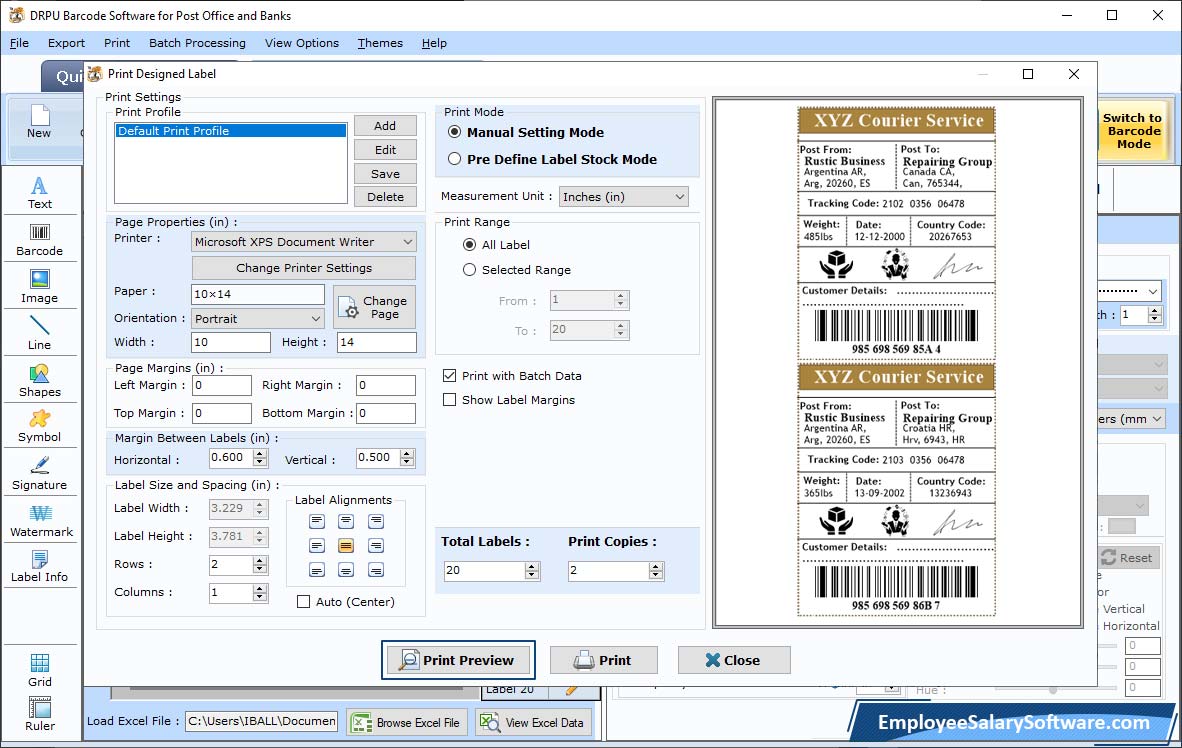The image size is (1182, 748).
Task: Choose bottom-right label alignment
Action: click(x=375, y=570)
